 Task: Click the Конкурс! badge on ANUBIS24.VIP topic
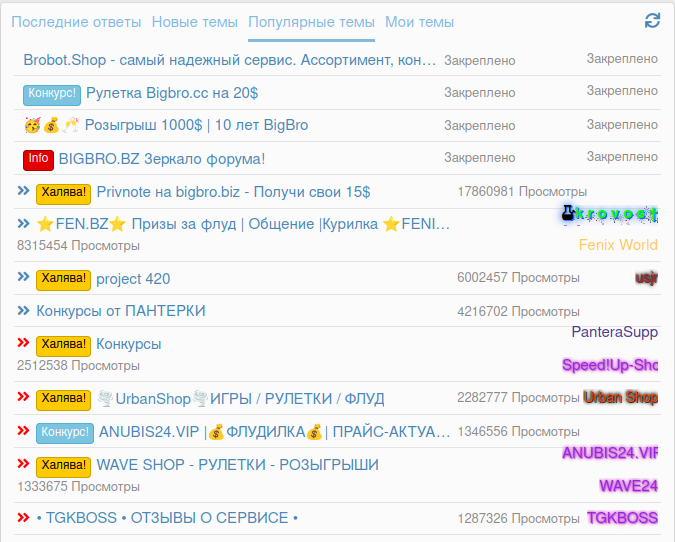click(x=65, y=434)
